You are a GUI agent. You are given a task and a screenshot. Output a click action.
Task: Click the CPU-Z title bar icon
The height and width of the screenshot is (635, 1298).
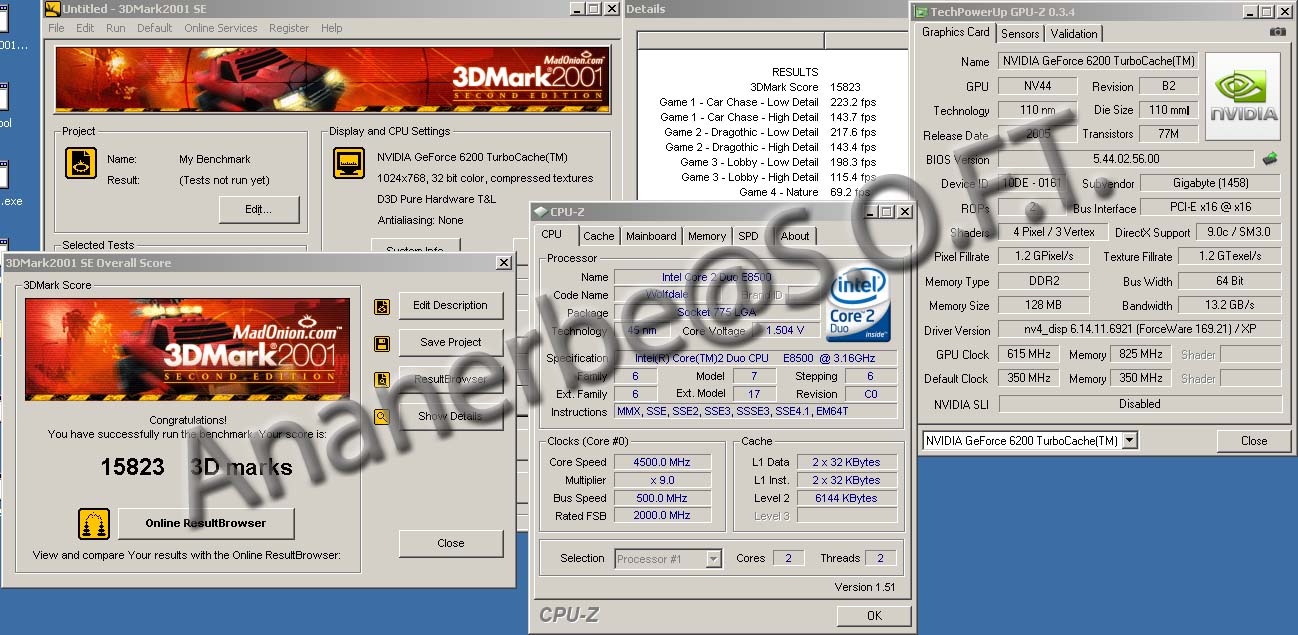[541, 211]
